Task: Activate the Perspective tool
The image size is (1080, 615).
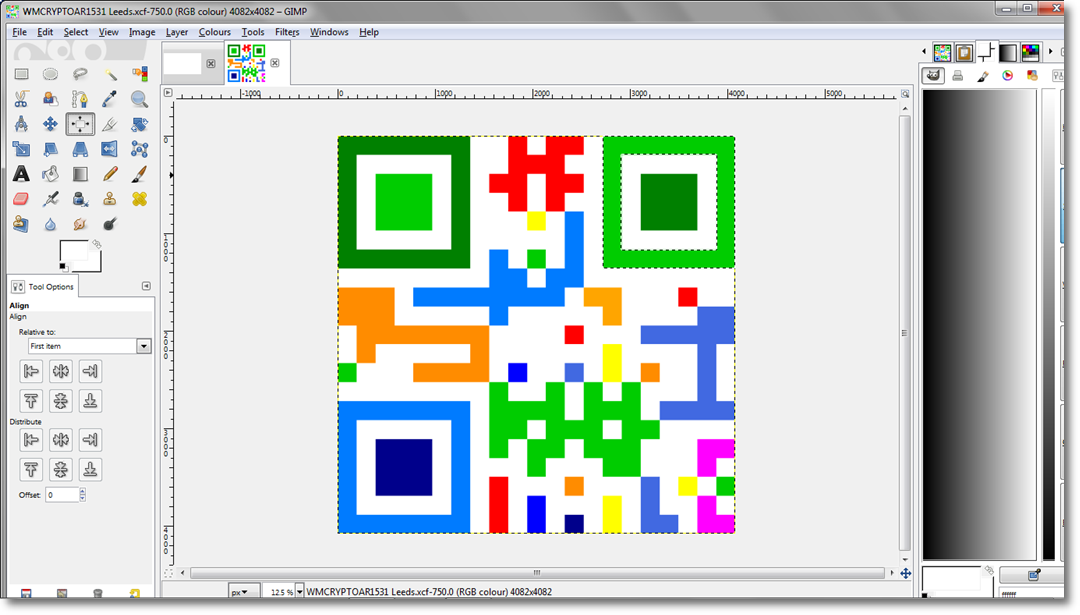Action: point(80,149)
